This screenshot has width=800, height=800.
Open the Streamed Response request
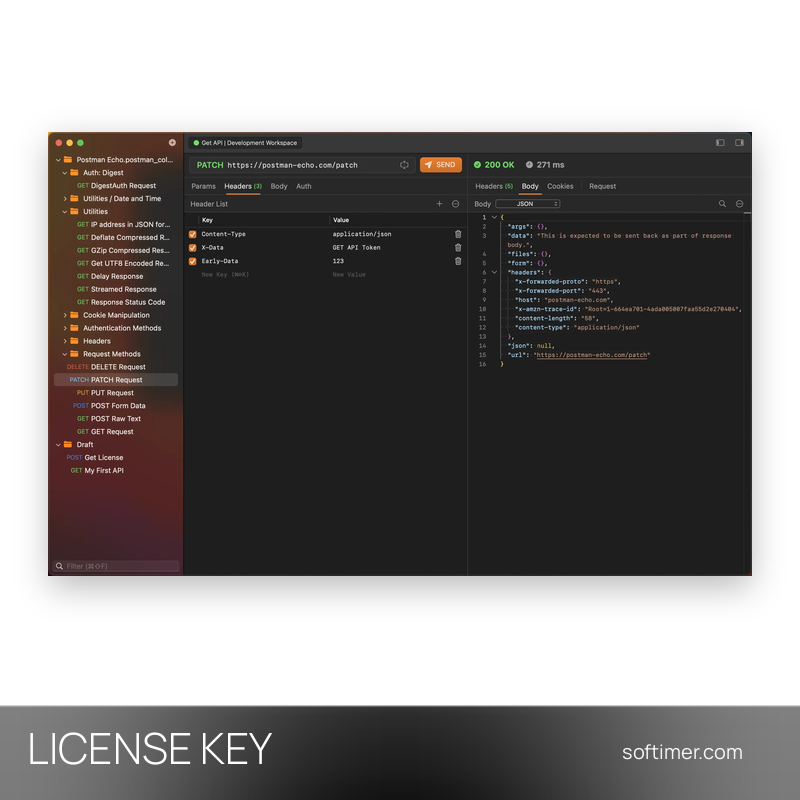(117, 289)
